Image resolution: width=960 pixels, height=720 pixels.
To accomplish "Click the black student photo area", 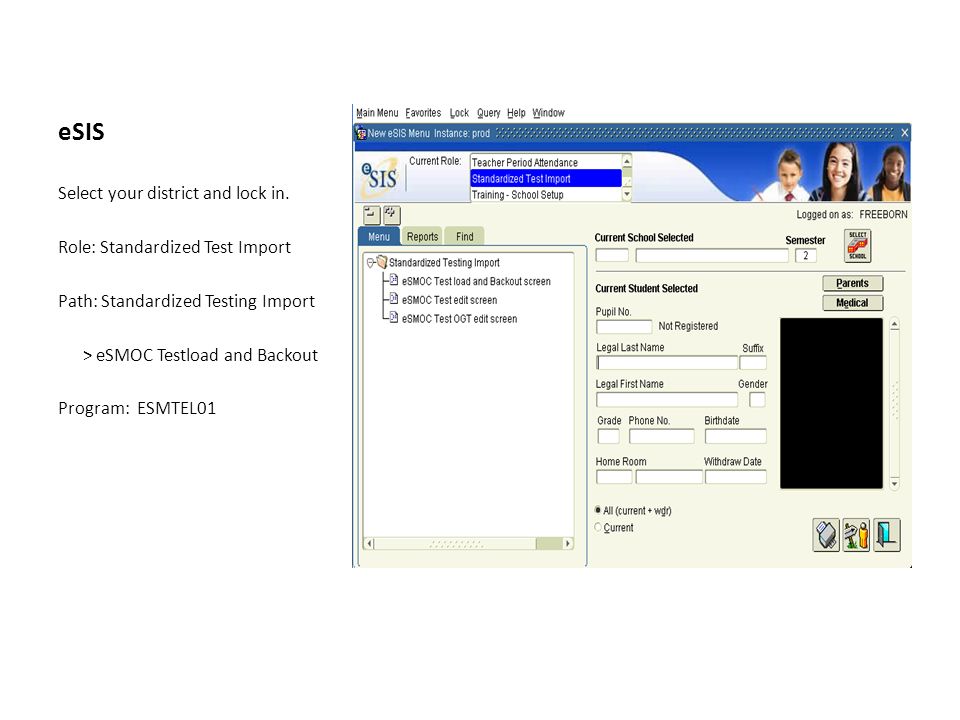I will [x=831, y=403].
